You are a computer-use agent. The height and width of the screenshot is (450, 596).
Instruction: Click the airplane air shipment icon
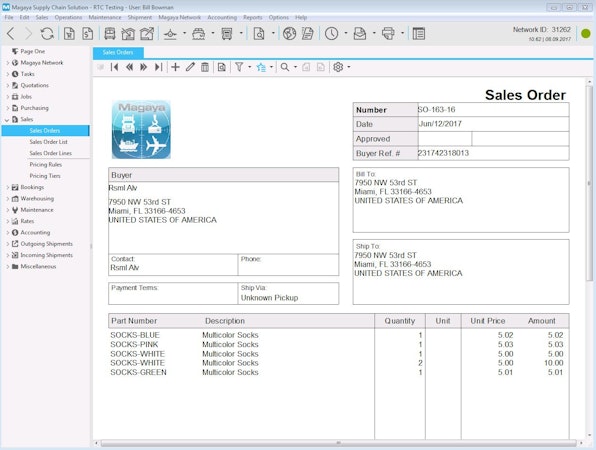click(170, 34)
